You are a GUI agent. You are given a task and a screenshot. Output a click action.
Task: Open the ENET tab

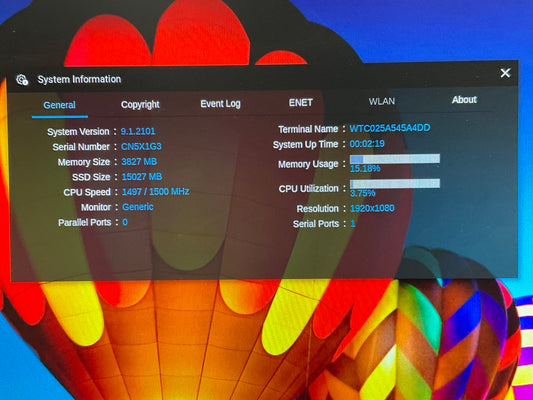(300, 102)
